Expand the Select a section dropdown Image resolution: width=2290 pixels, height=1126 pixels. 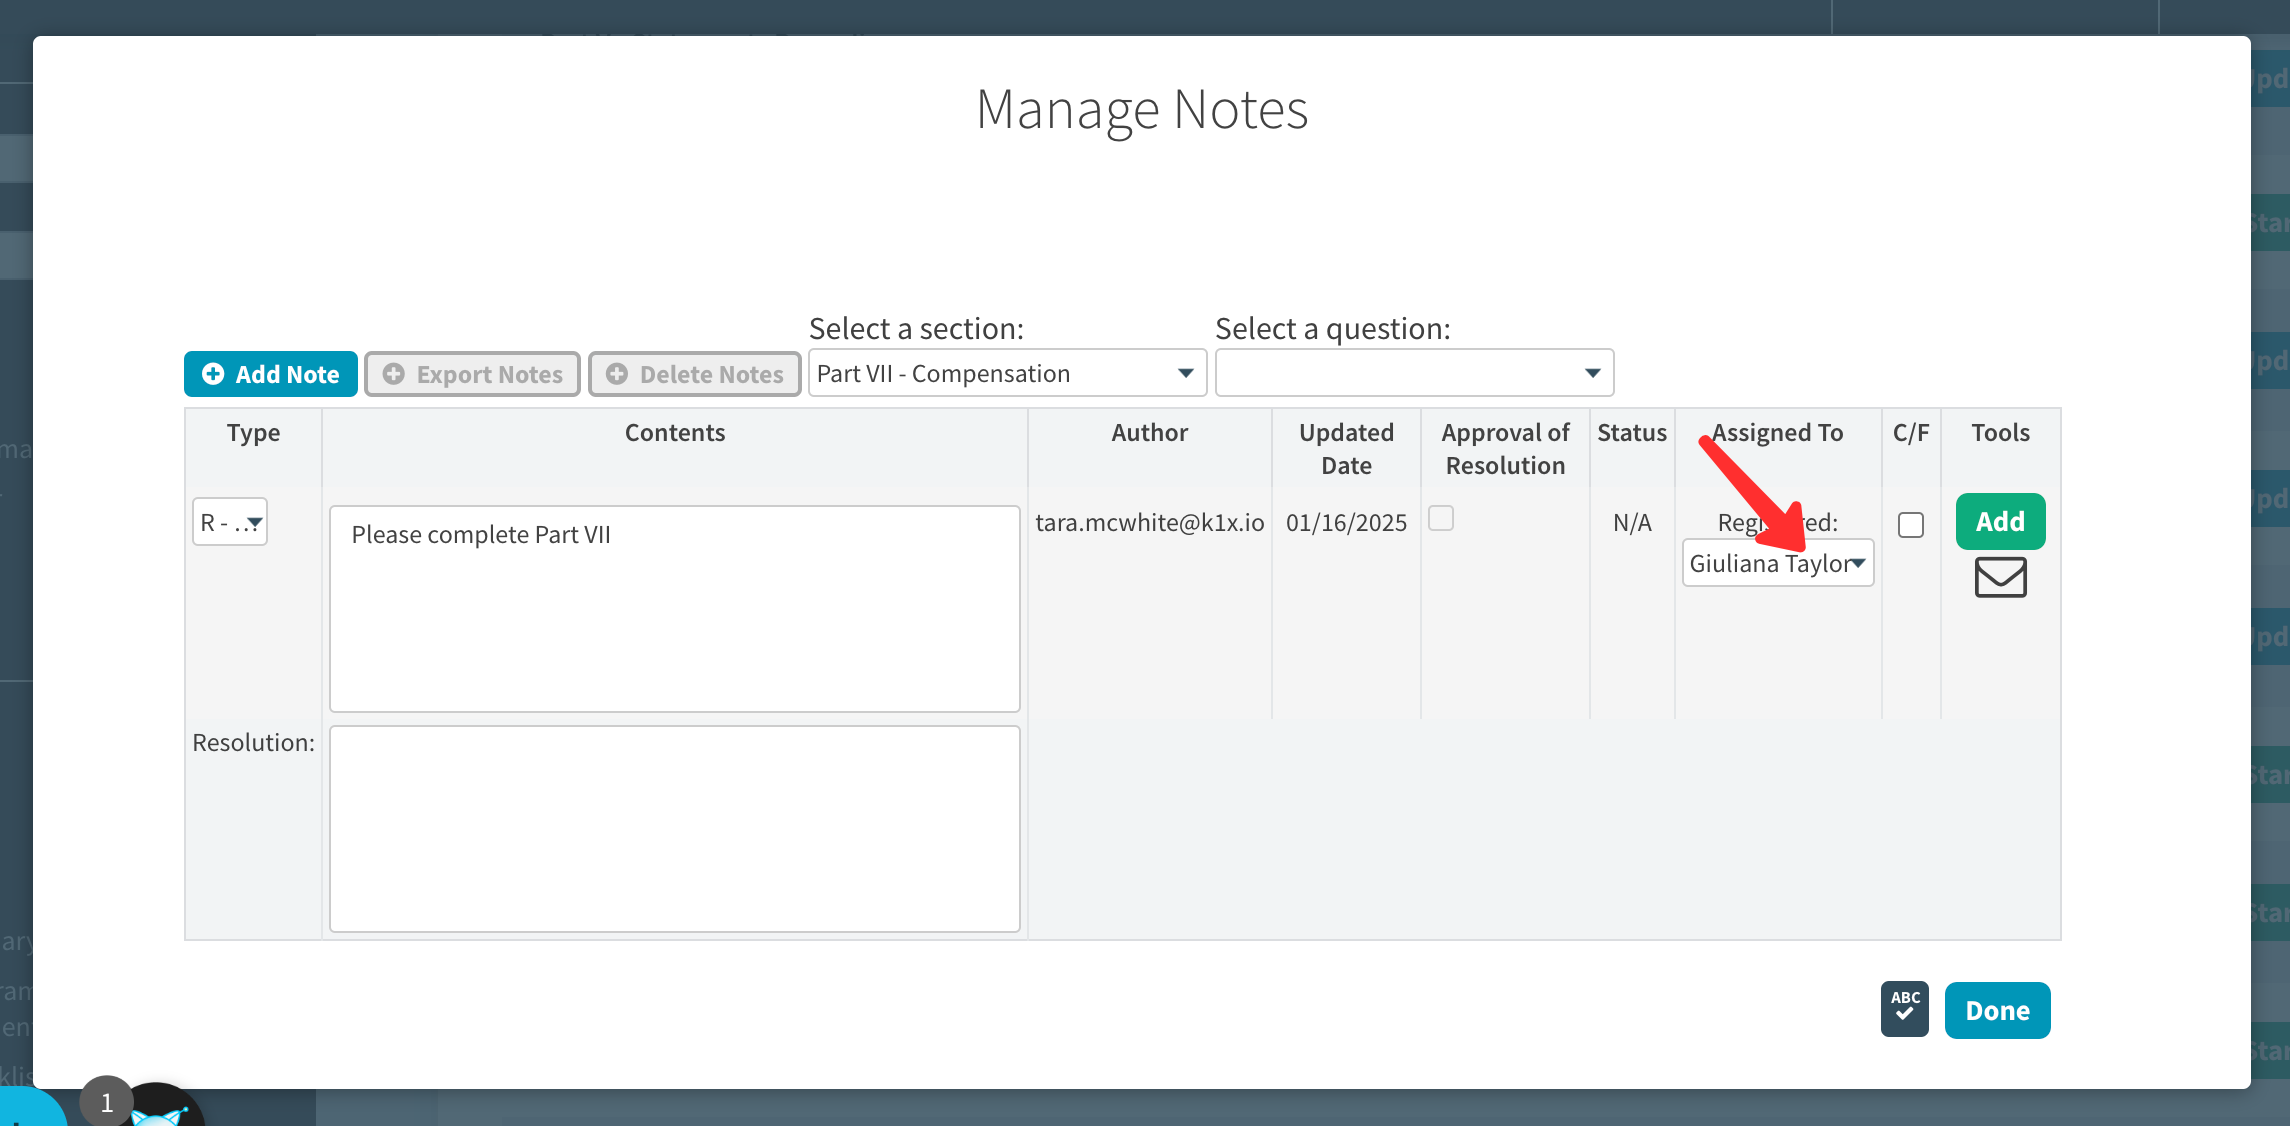pyautogui.click(x=1006, y=373)
